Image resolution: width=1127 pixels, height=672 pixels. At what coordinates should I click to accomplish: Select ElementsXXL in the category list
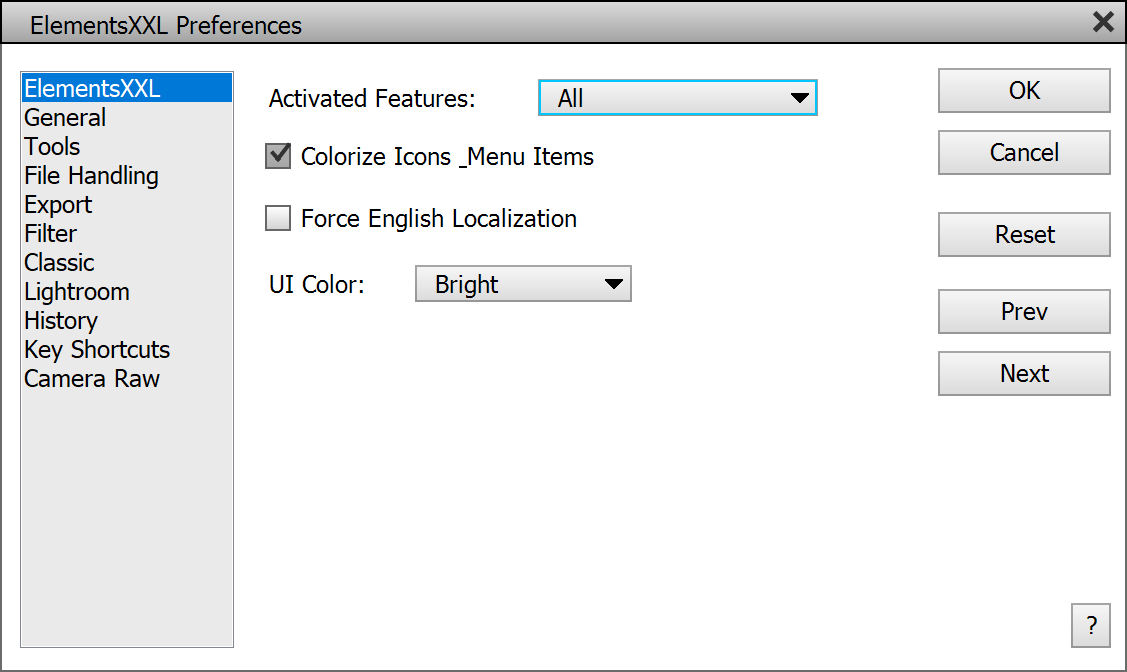click(92, 89)
